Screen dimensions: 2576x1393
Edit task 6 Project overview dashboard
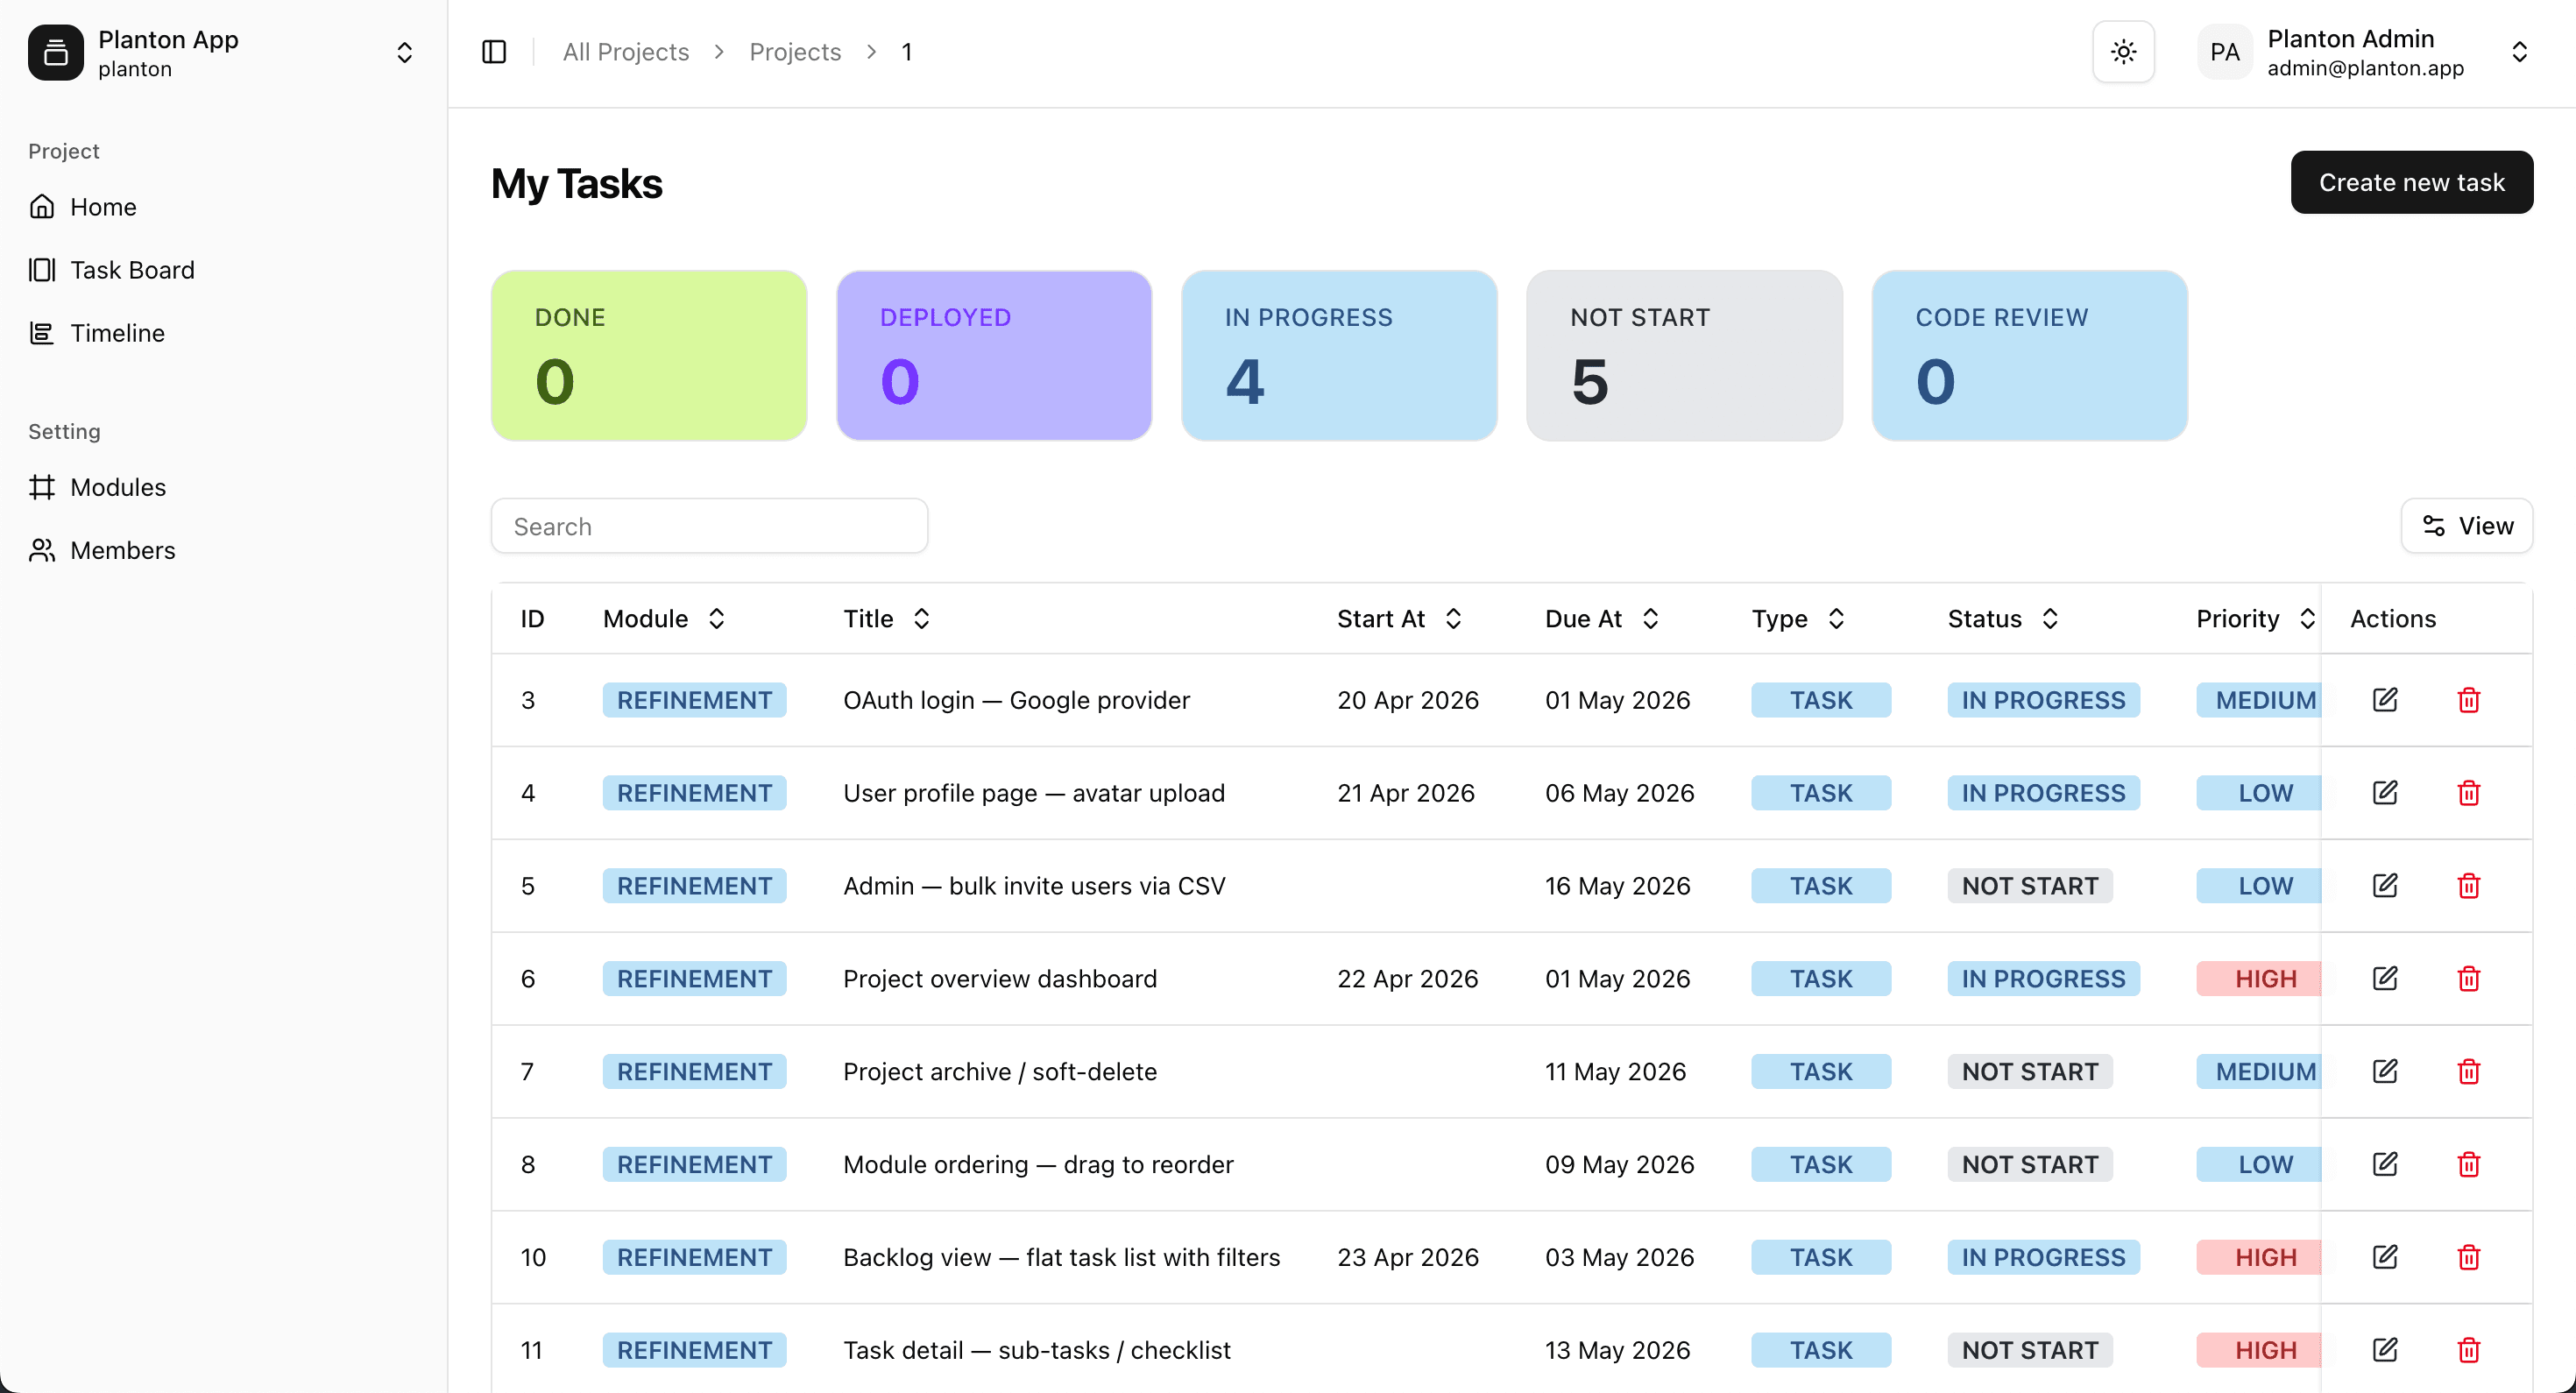pos(2385,978)
